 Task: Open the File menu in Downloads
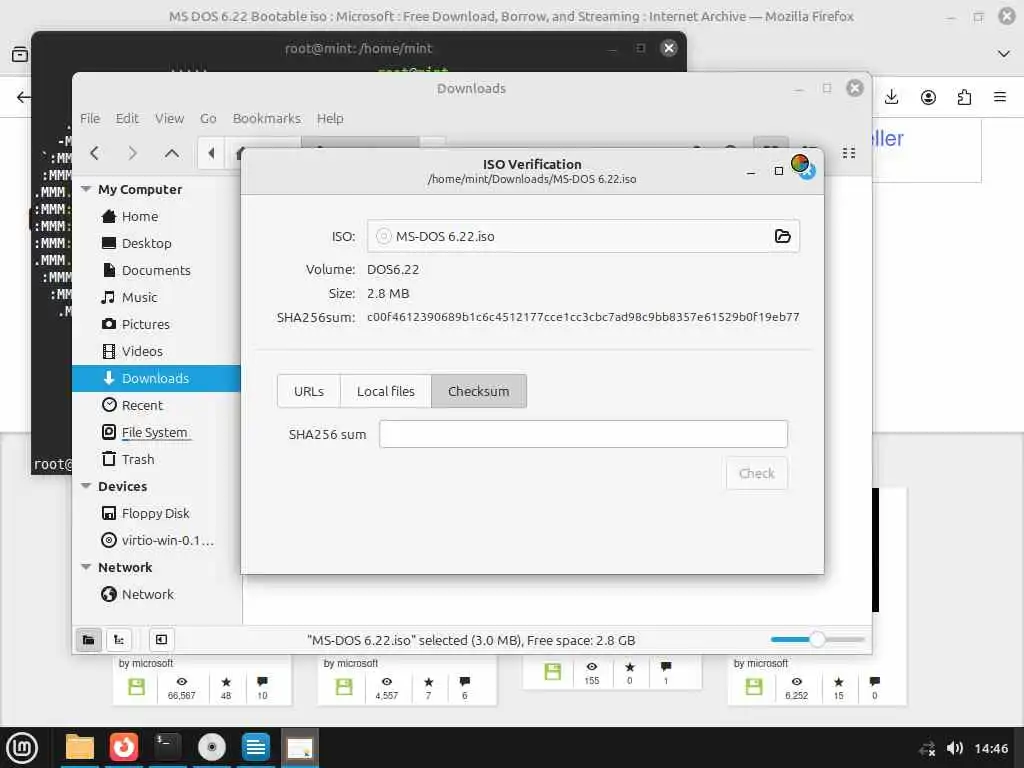[90, 118]
